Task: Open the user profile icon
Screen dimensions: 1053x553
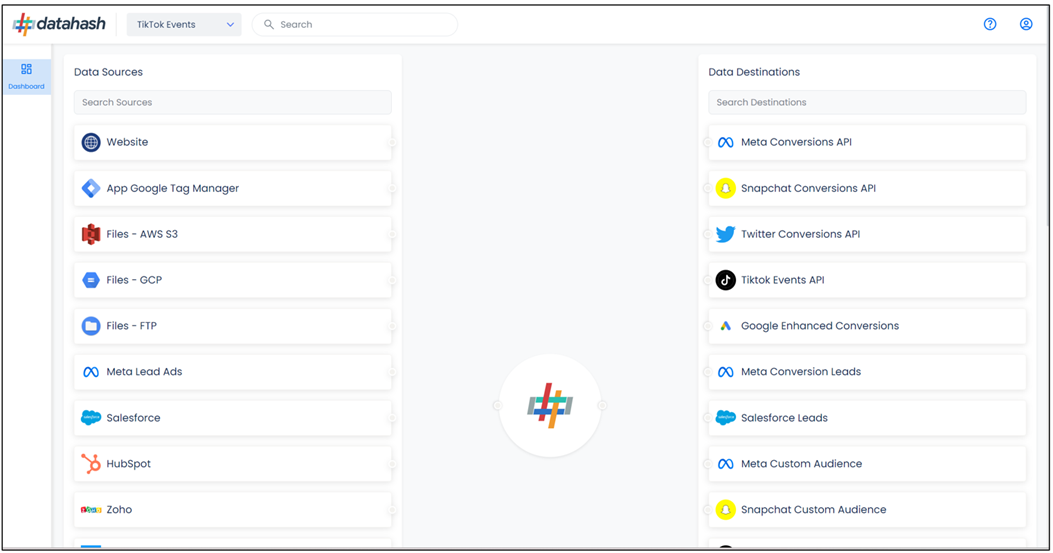Action: [x=1026, y=24]
